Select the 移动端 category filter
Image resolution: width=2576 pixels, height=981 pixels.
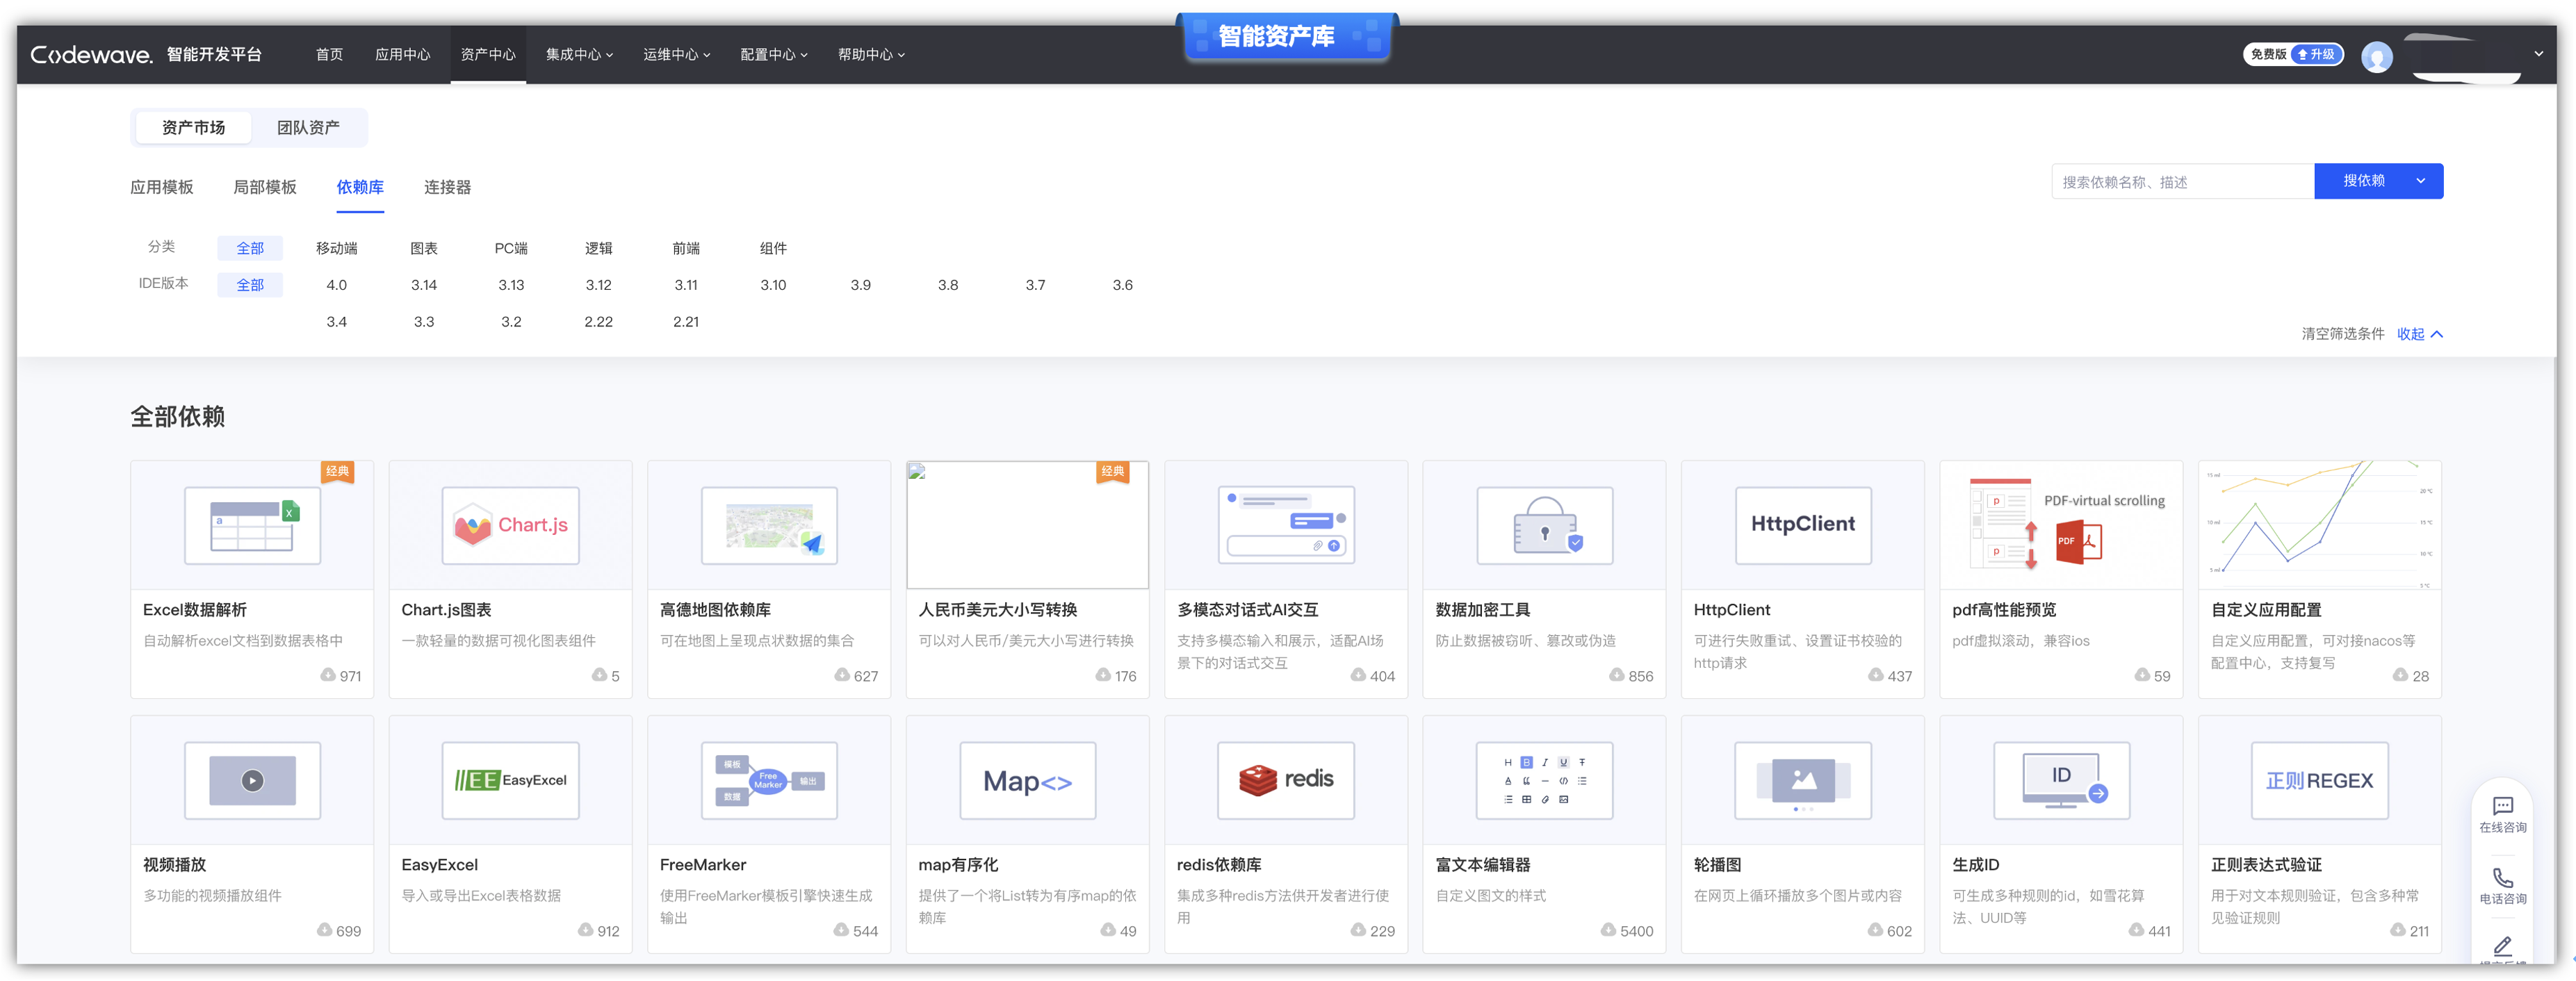coord(336,248)
